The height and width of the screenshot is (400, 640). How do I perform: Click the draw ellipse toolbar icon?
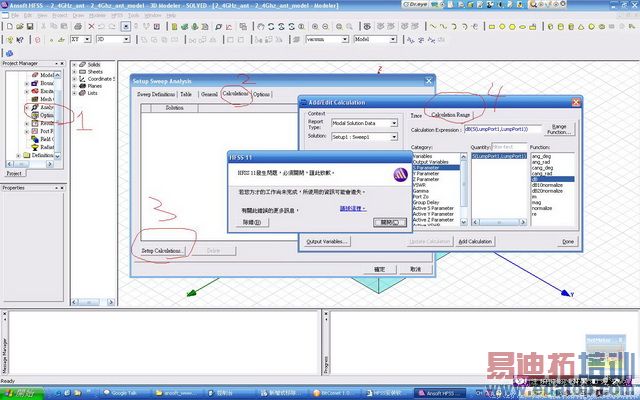point(522,27)
